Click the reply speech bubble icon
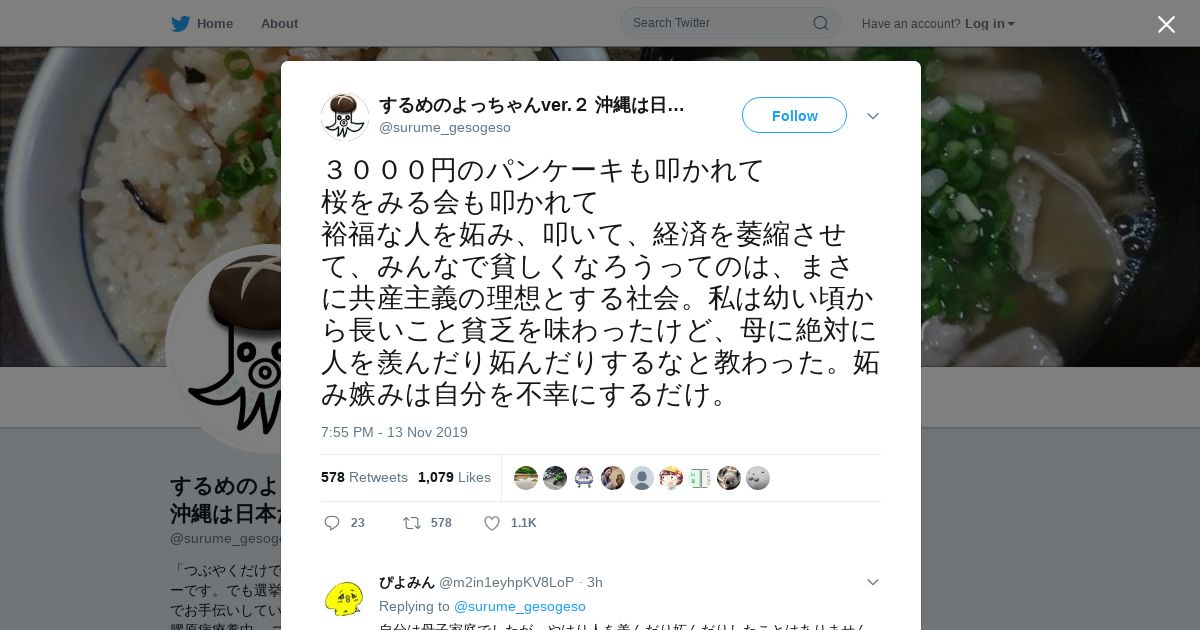 [x=332, y=523]
